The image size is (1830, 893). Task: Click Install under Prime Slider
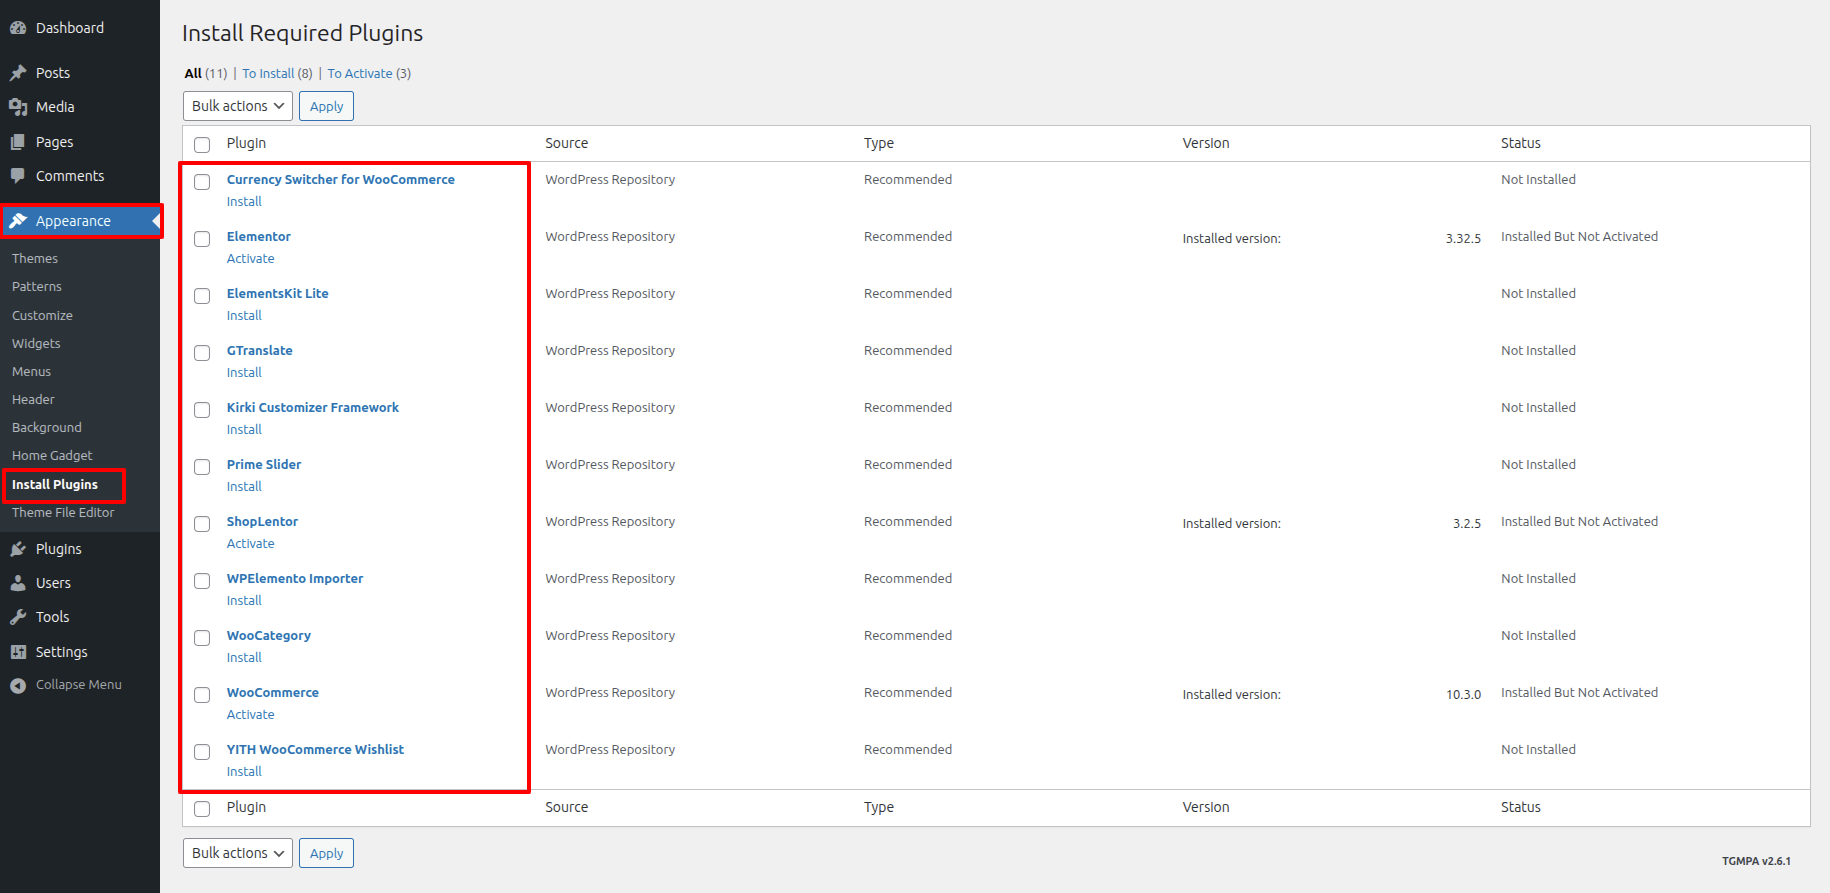click(x=244, y=487)
